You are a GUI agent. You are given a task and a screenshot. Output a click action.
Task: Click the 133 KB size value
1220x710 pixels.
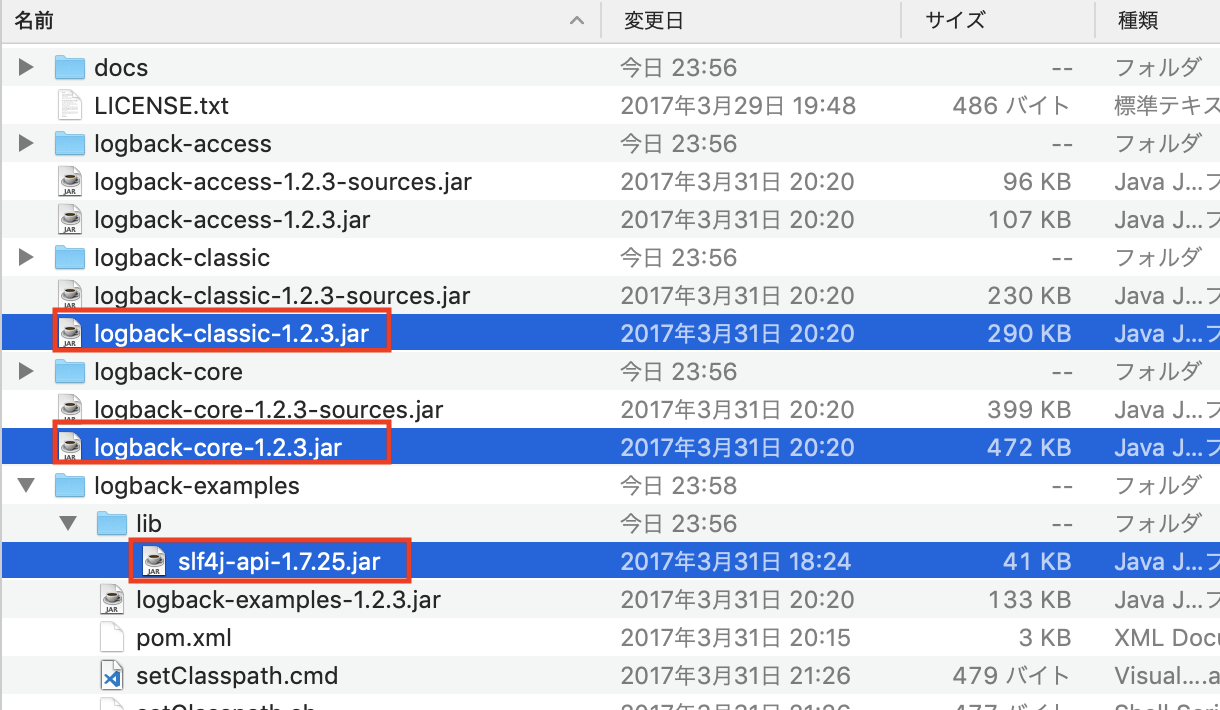pos(1029,600)
